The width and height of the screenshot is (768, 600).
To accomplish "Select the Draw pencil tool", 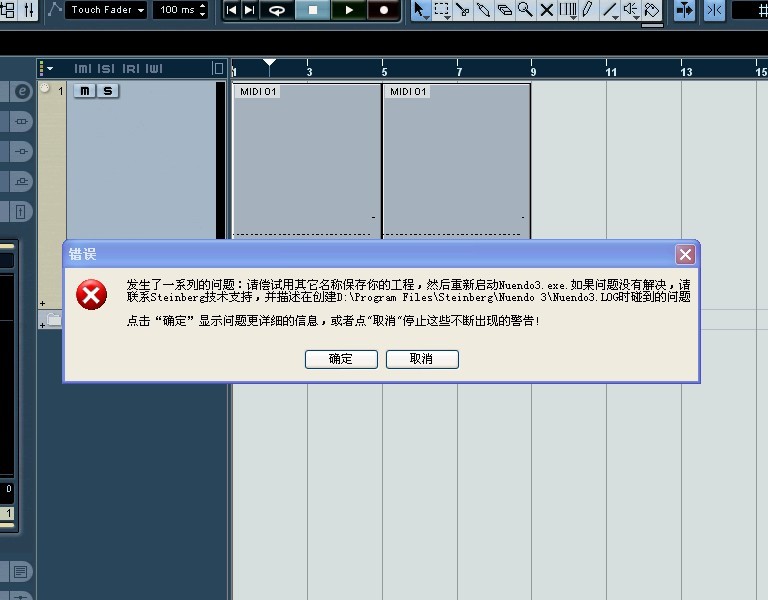I will point(588,10).
